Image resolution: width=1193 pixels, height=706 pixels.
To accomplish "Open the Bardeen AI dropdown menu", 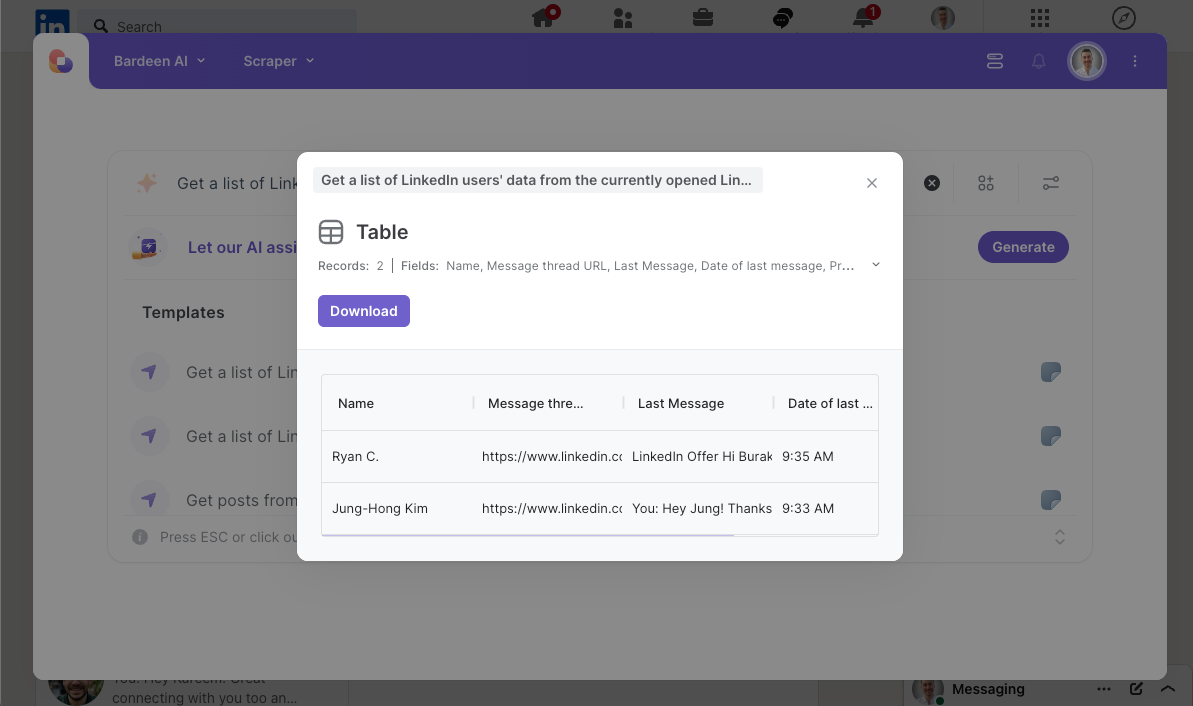I will [160, 61].
